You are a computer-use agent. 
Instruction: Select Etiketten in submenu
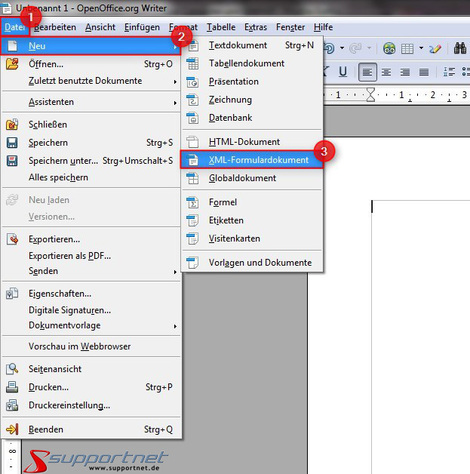(252, 220)
